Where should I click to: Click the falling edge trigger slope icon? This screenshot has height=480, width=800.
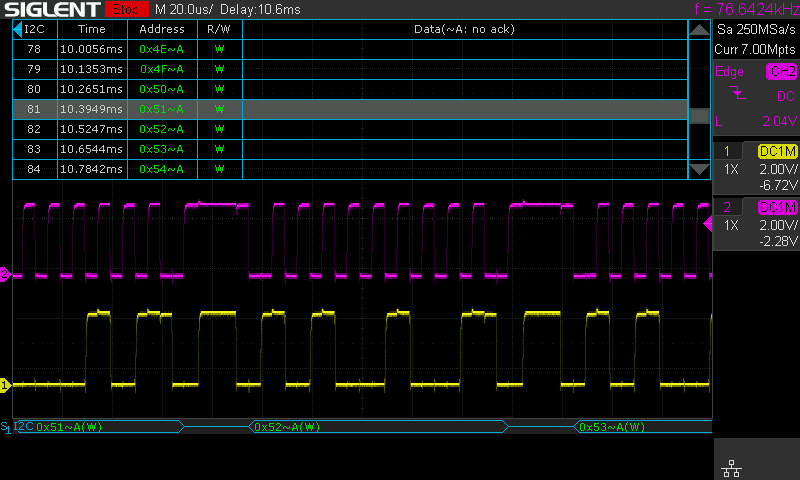(x=737, y=96)
